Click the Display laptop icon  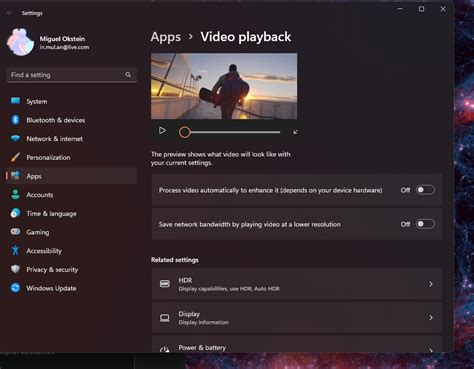(165, 318)
